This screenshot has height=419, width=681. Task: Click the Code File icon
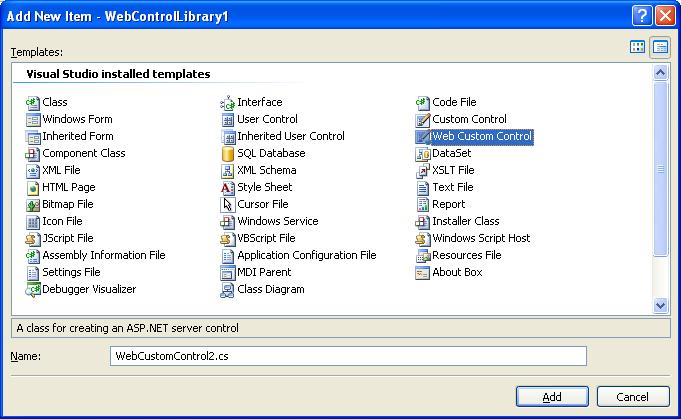(x=423, y=103)
